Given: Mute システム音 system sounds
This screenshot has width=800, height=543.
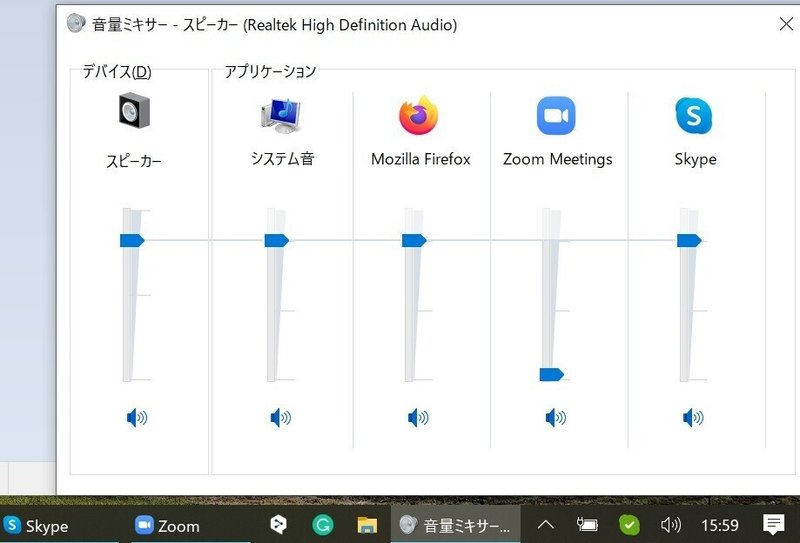Looking at the screenshot, I should (281, 418).
